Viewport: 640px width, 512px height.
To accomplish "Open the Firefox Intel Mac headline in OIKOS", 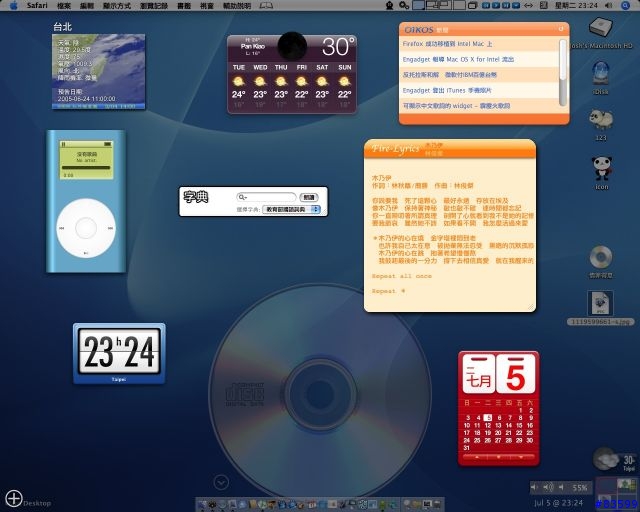I will (447, 44).
